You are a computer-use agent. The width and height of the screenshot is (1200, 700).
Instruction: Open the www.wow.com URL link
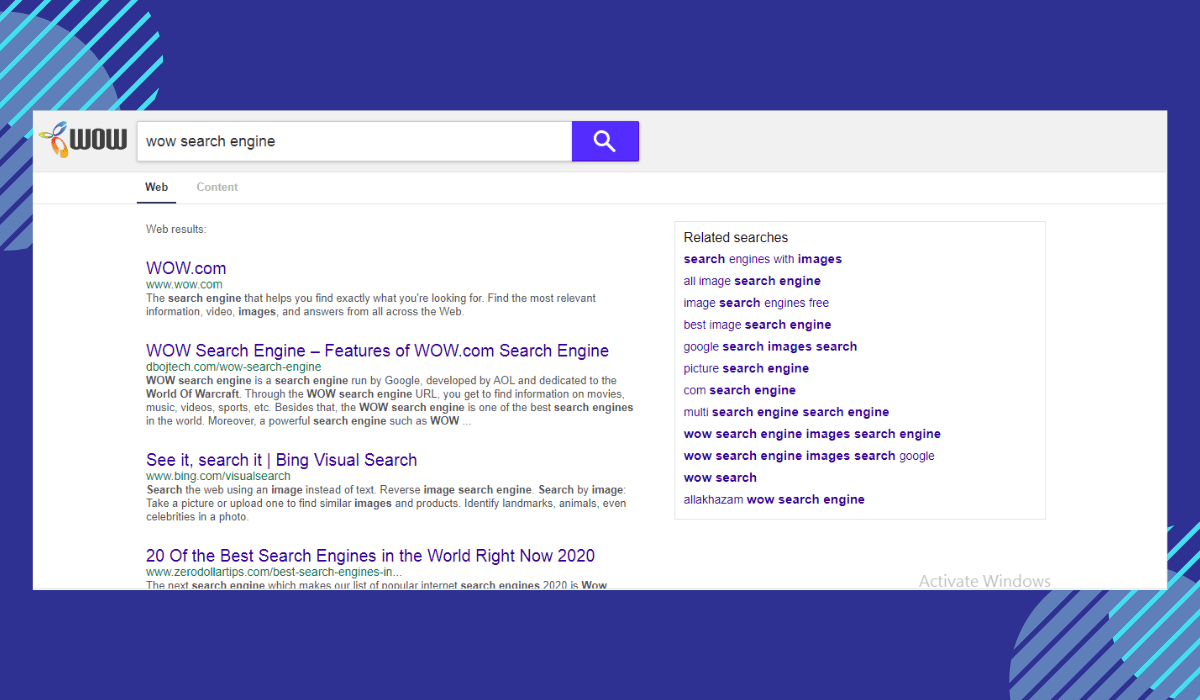coord(184,285)
